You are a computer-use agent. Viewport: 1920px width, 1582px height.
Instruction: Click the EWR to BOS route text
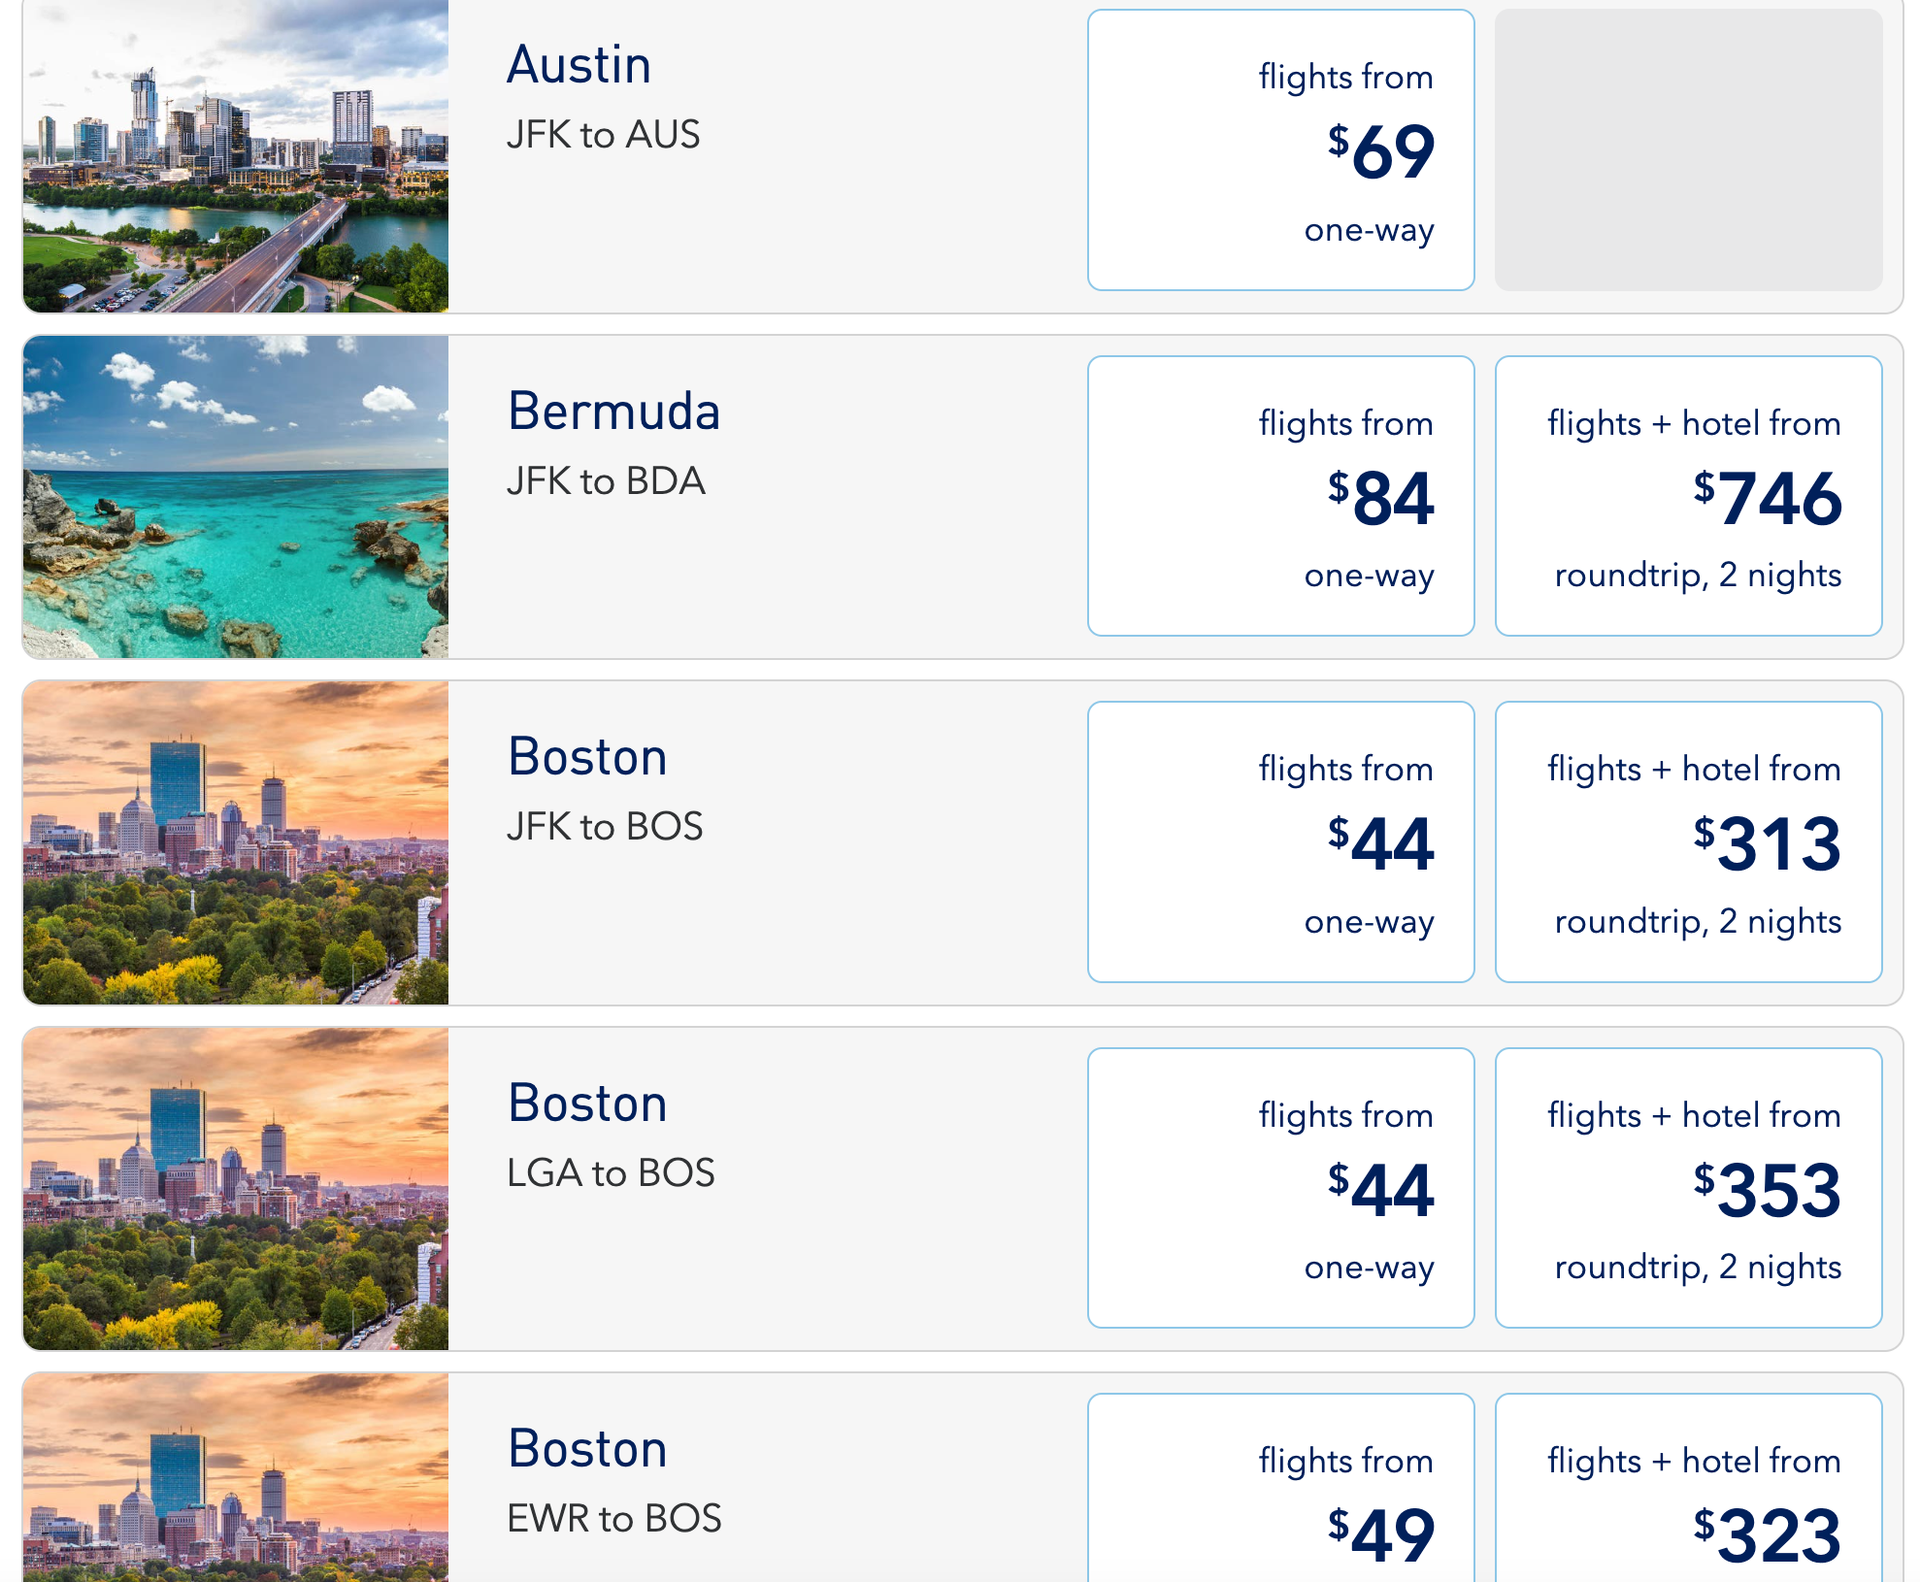click(x=614, y=1518)
